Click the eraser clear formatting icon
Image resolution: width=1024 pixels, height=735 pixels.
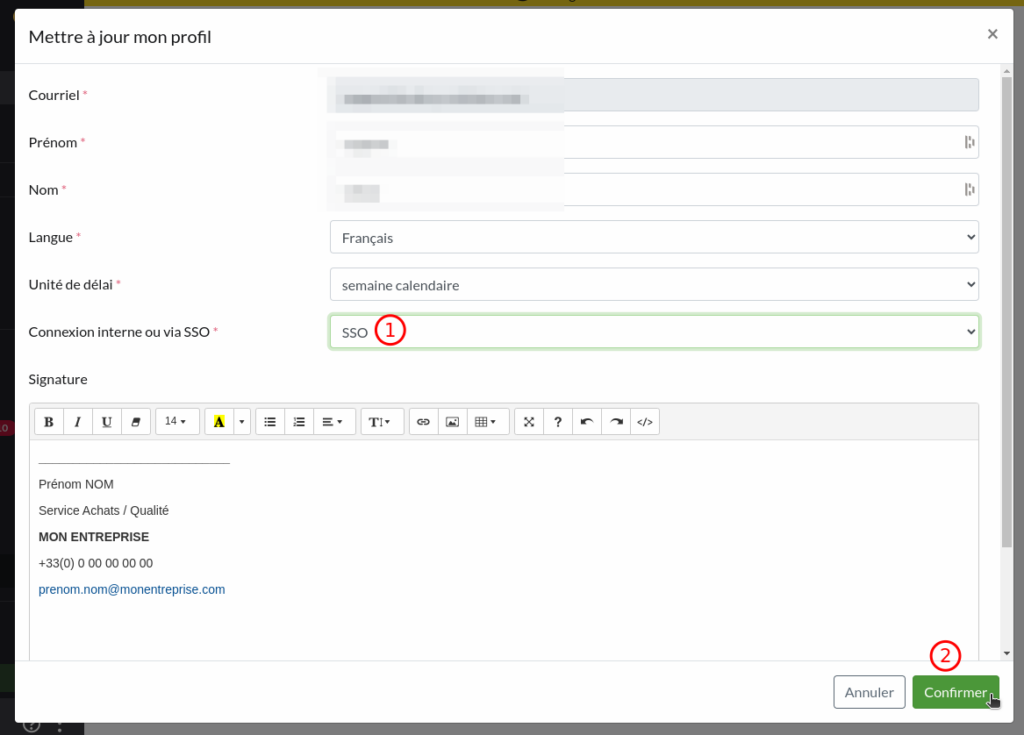point(136,422)
